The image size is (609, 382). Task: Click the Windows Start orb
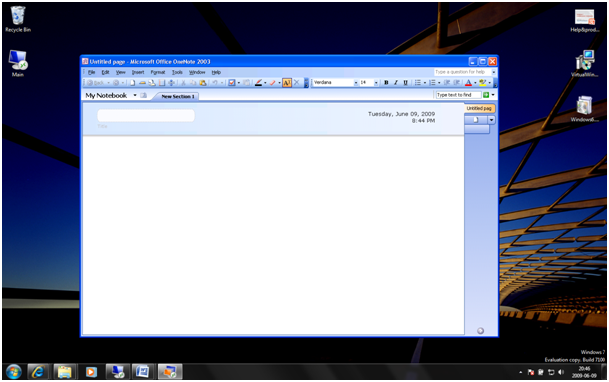[x=14, y=372]
